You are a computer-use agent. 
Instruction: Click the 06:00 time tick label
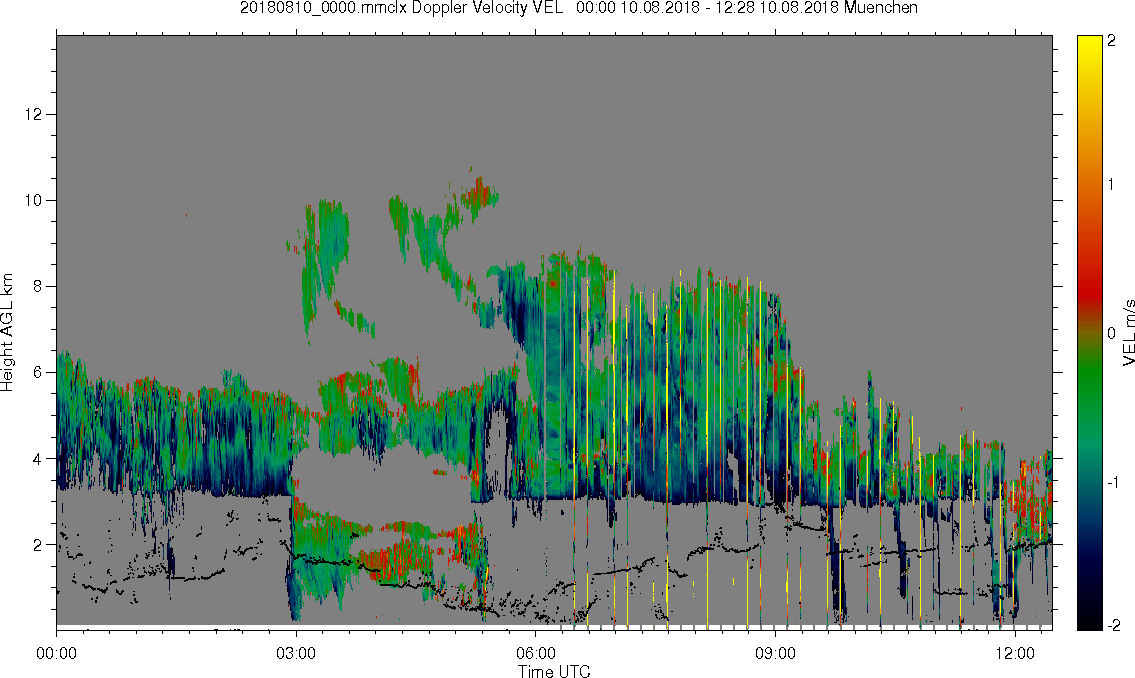(x=536, y=653)
